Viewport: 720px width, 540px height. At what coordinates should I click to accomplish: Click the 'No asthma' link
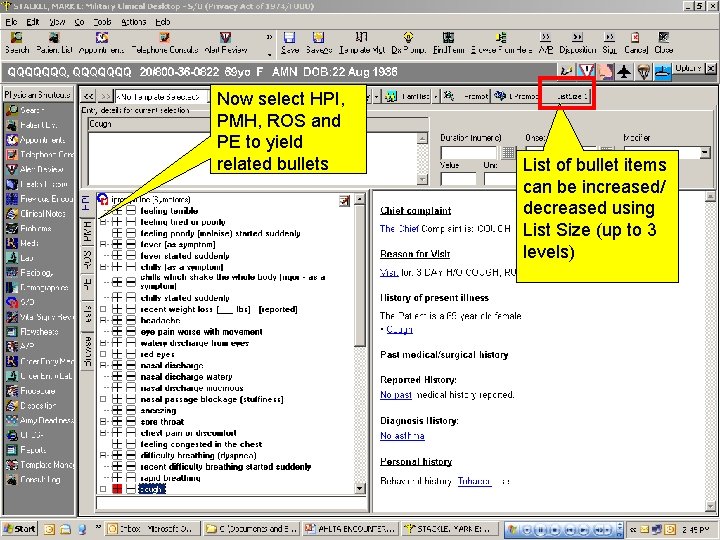pyautogui.click(x=402, y=436)
